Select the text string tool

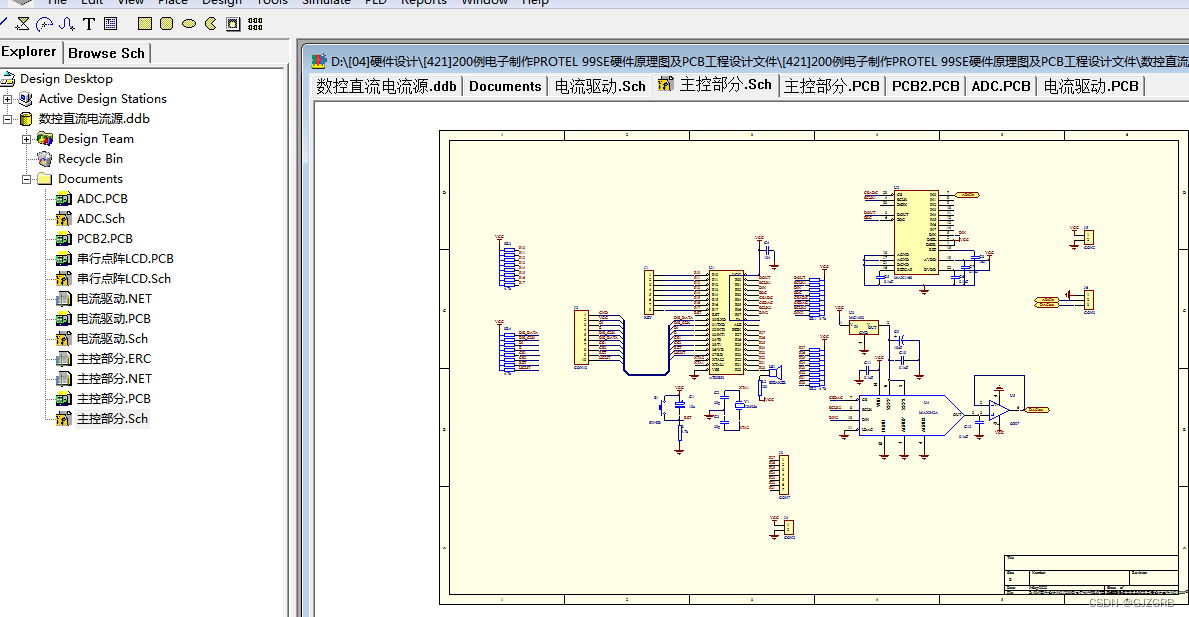(89, 23)
